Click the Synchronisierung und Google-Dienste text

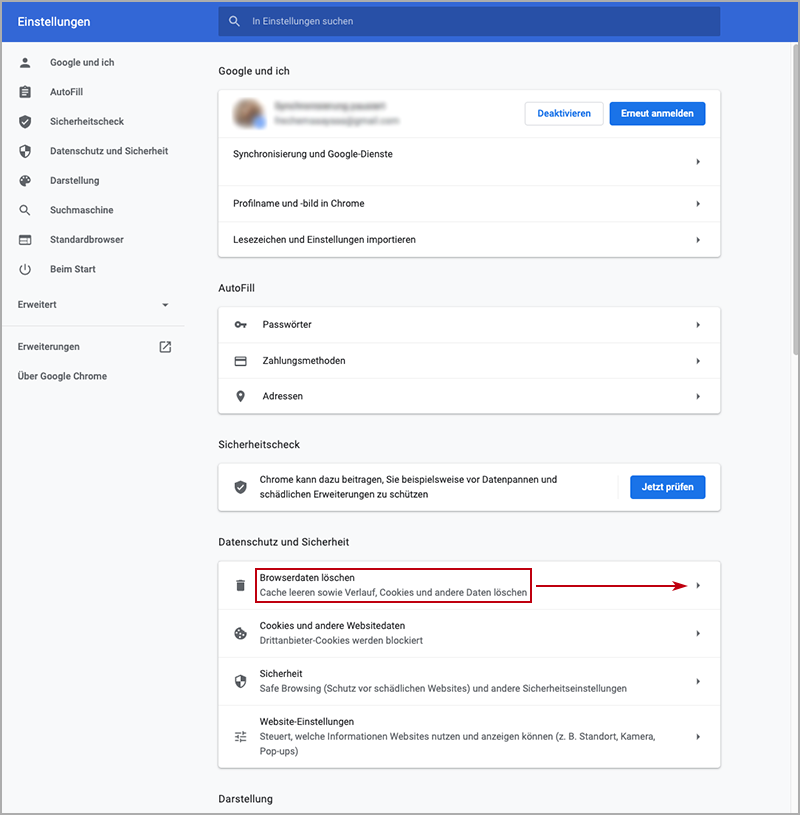tap(313, 154)
